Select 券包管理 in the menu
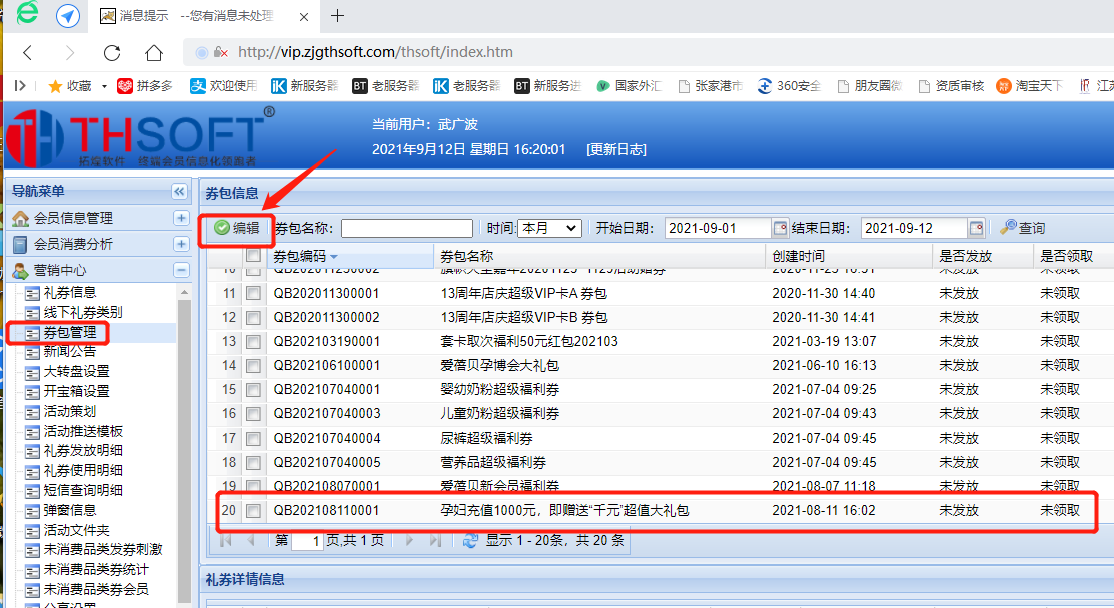The height and width of the screenshot is (608, 1114). [x=69, y=332]
